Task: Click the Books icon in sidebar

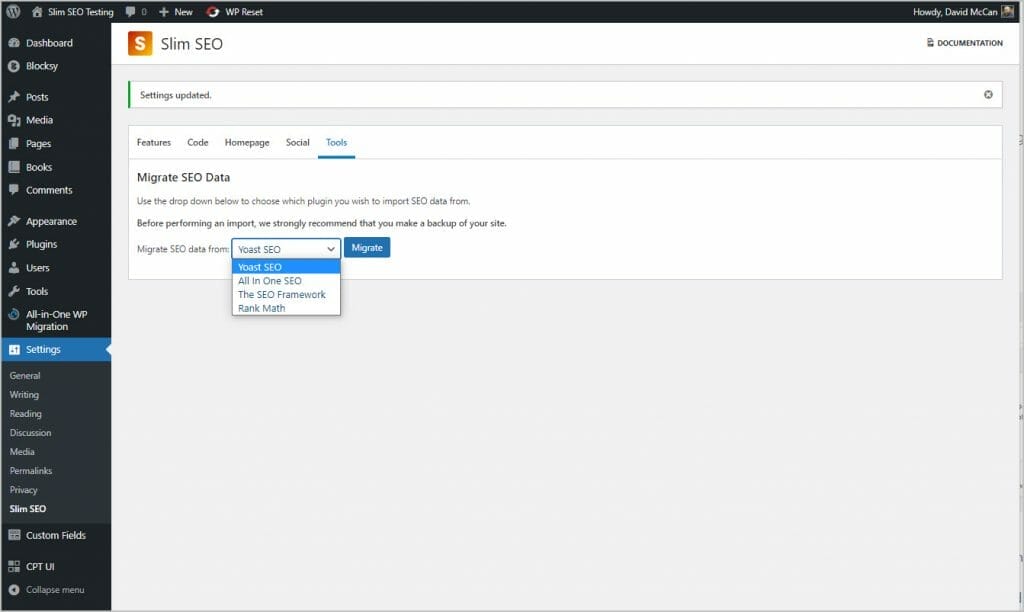Action: 14,167
